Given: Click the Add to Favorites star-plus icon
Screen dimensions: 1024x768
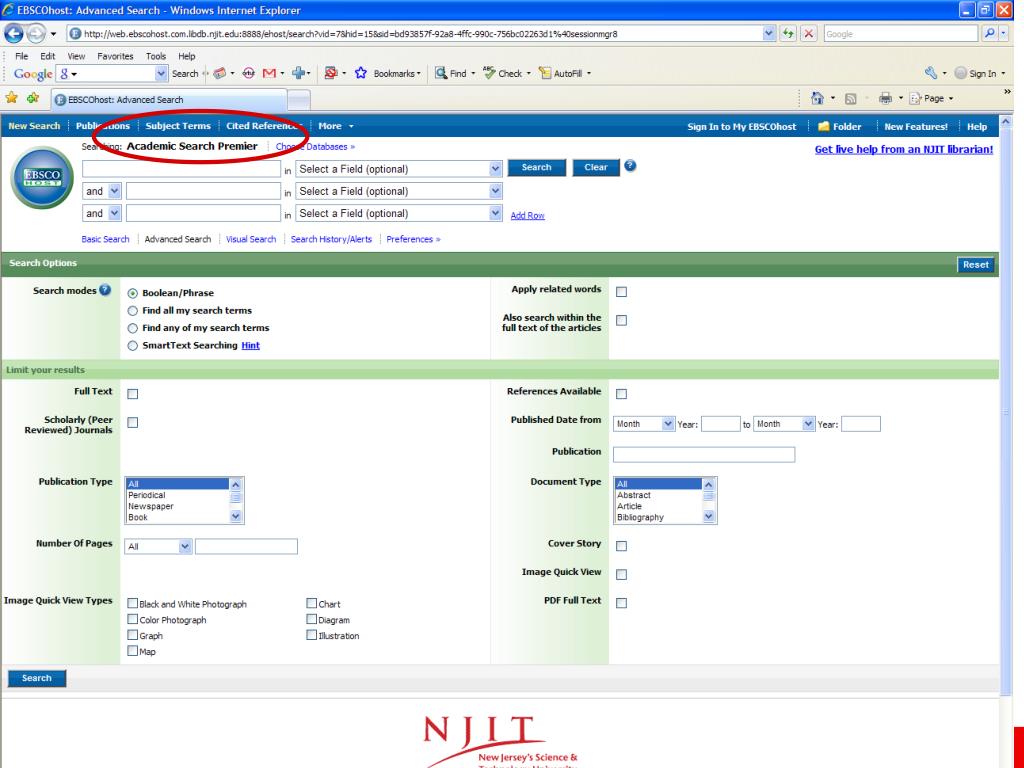Looking at the screenshot, I should 33,99.
